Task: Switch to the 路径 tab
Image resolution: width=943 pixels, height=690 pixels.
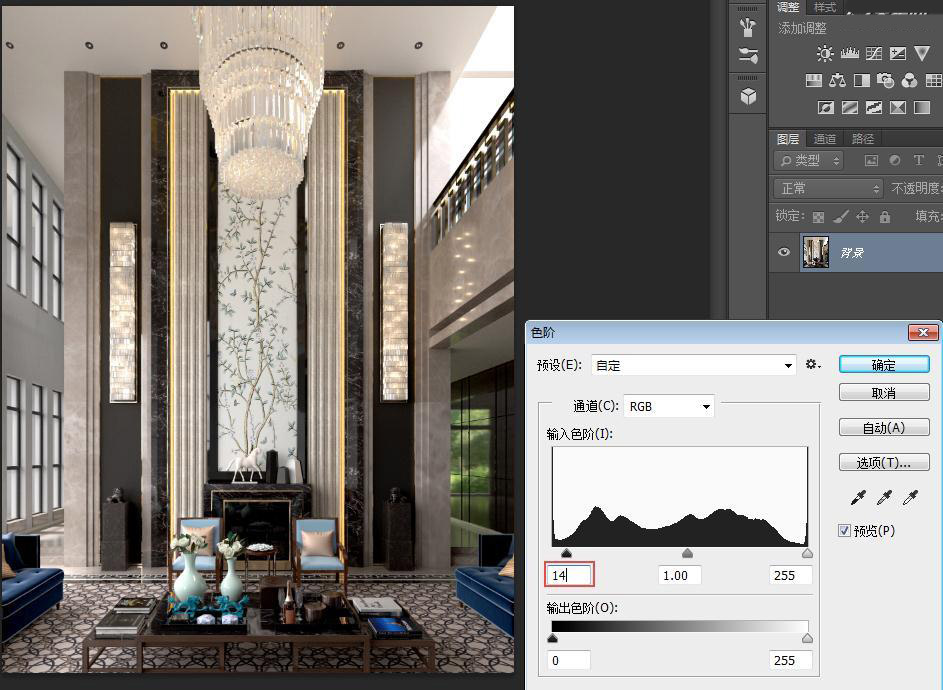Action: click(862, 139)
